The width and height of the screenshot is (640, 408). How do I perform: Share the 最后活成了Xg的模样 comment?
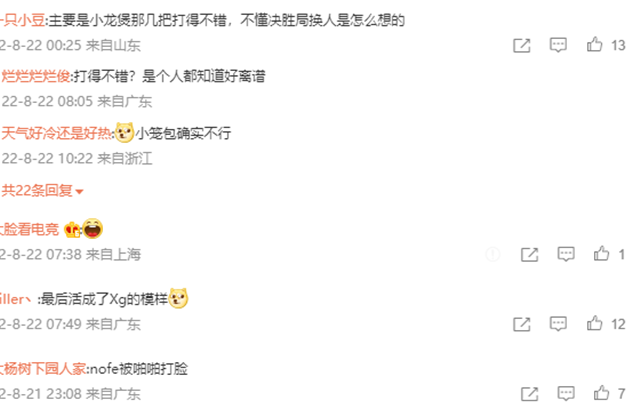522,324
